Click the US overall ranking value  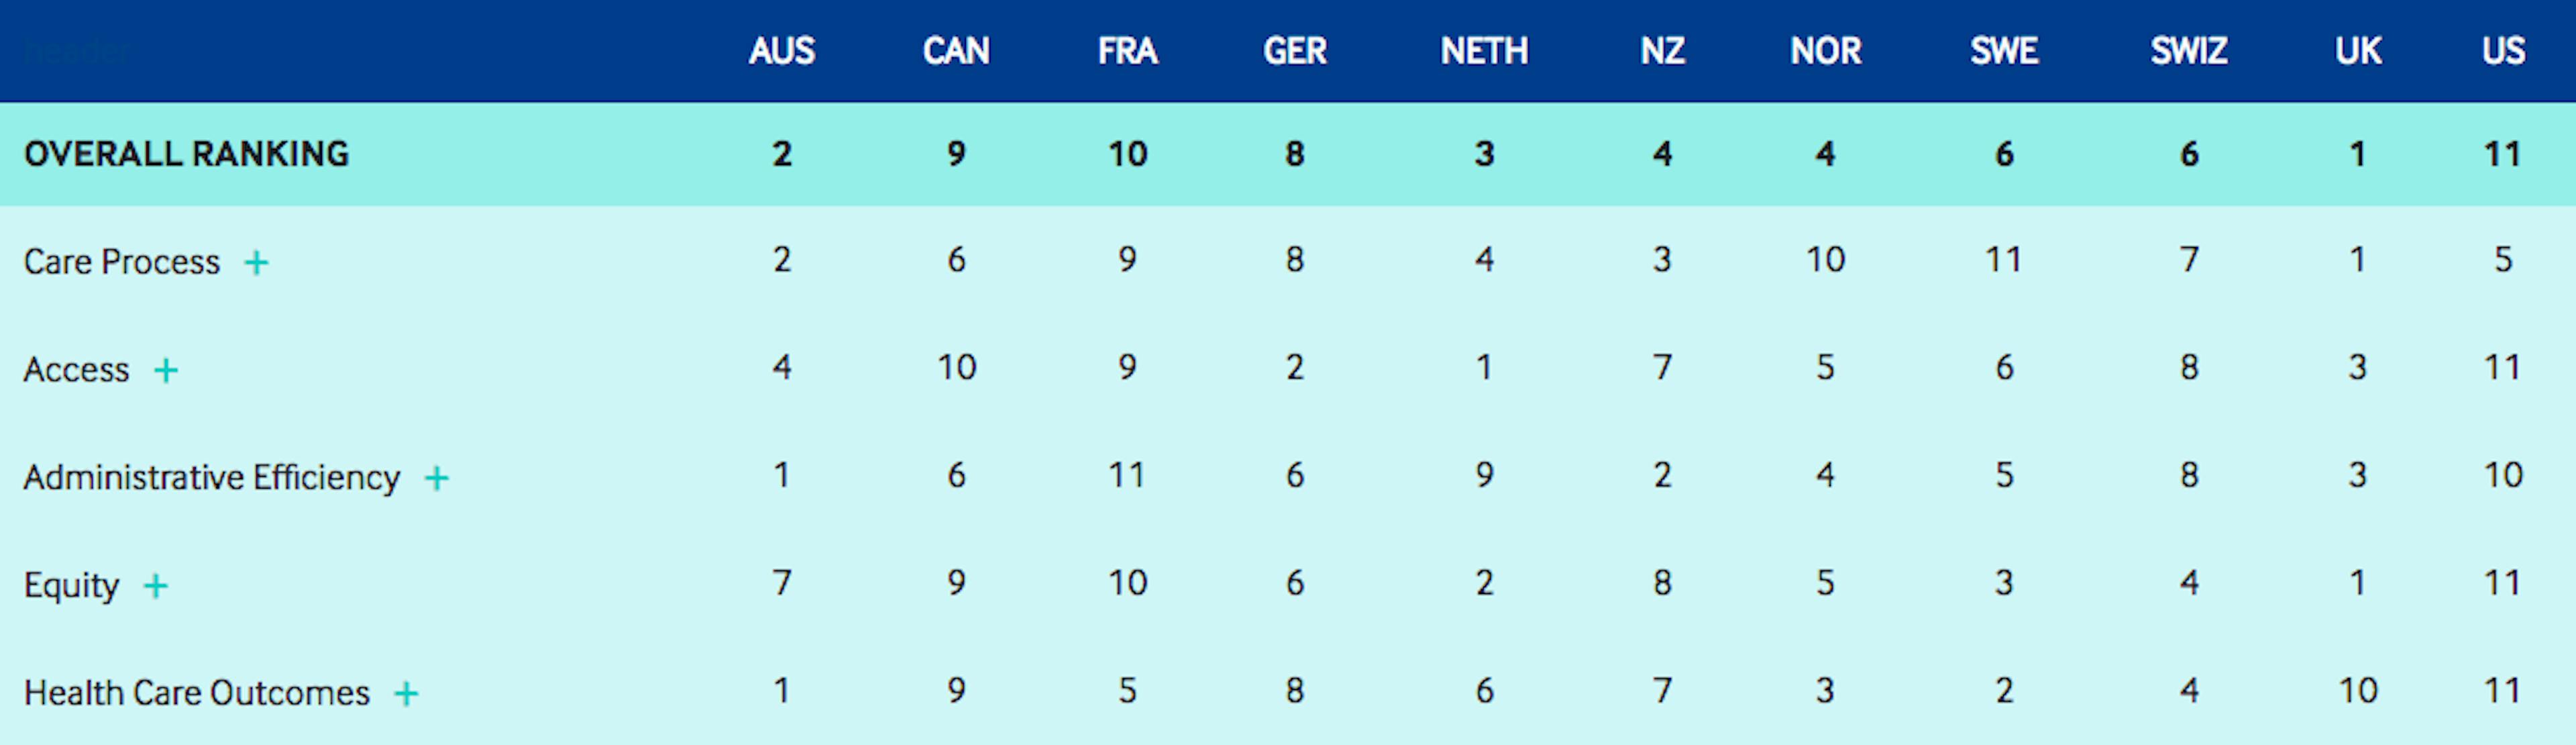pos(2503,154)
